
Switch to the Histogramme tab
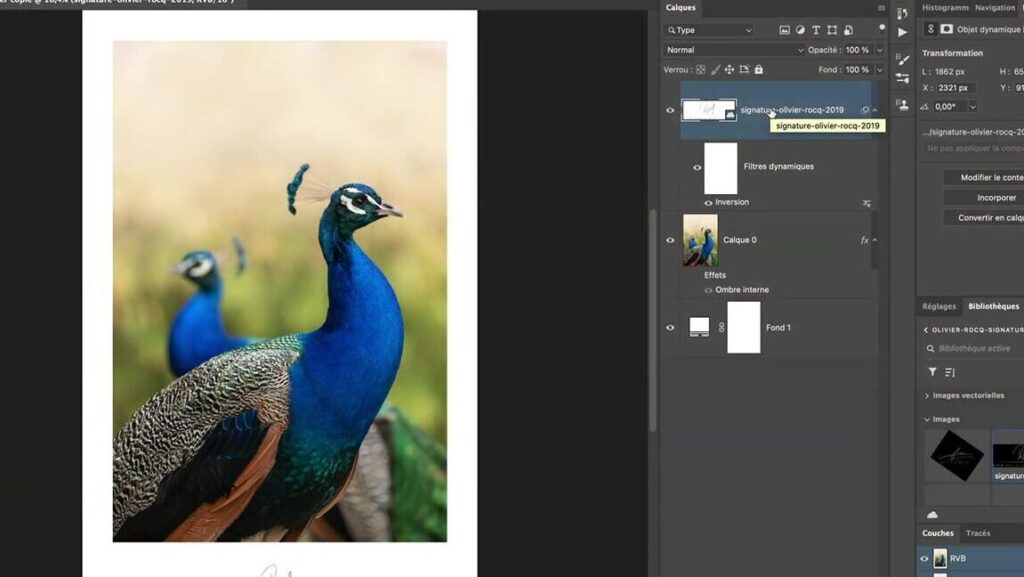pos(945,8)
